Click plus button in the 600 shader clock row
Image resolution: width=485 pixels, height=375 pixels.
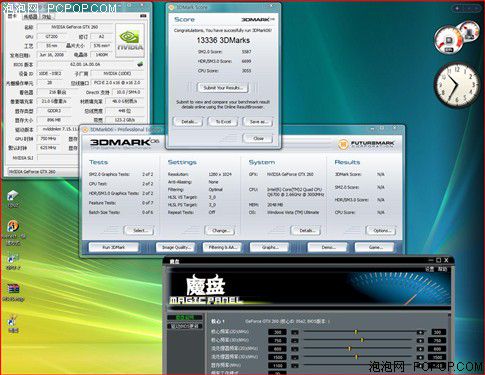[x=421, y=349]
